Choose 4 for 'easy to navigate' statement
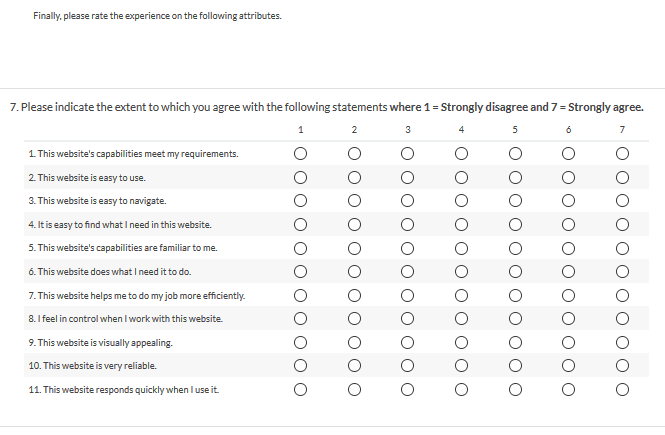The height and width of the screenshot is (435, 665). coord(461,201)
